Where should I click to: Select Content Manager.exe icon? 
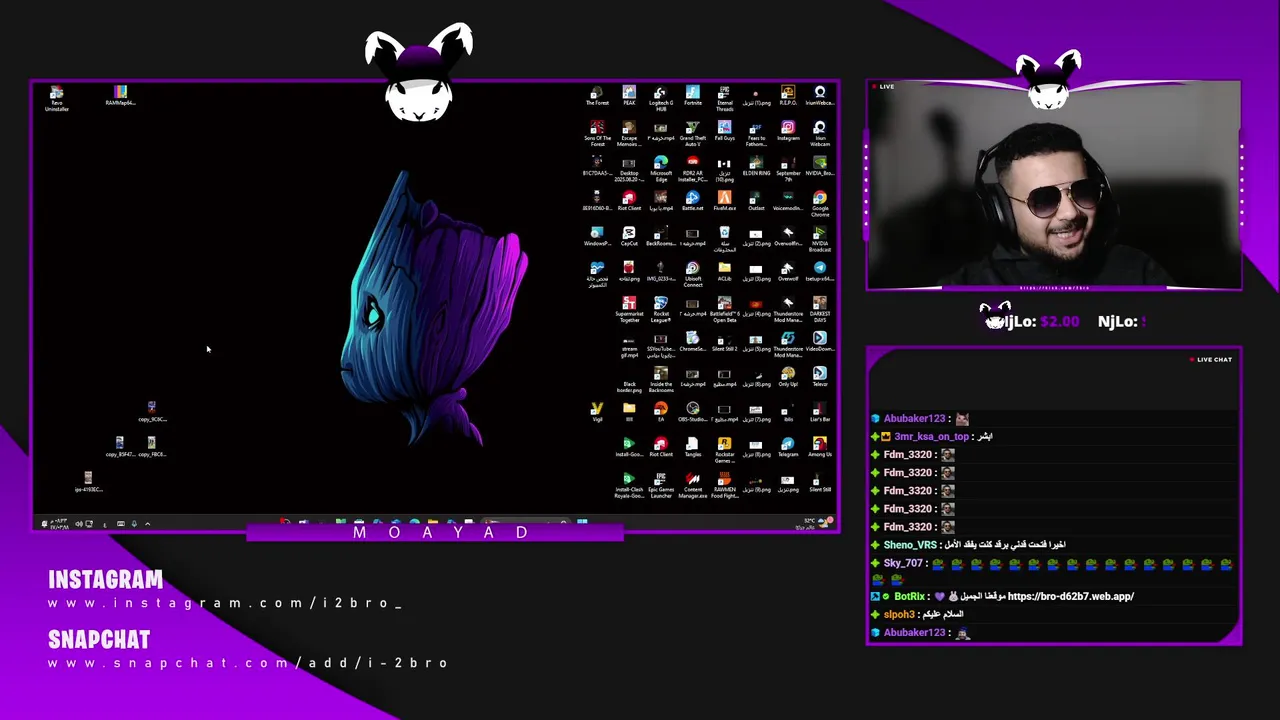pyautogui.click(x=692, y=485)
